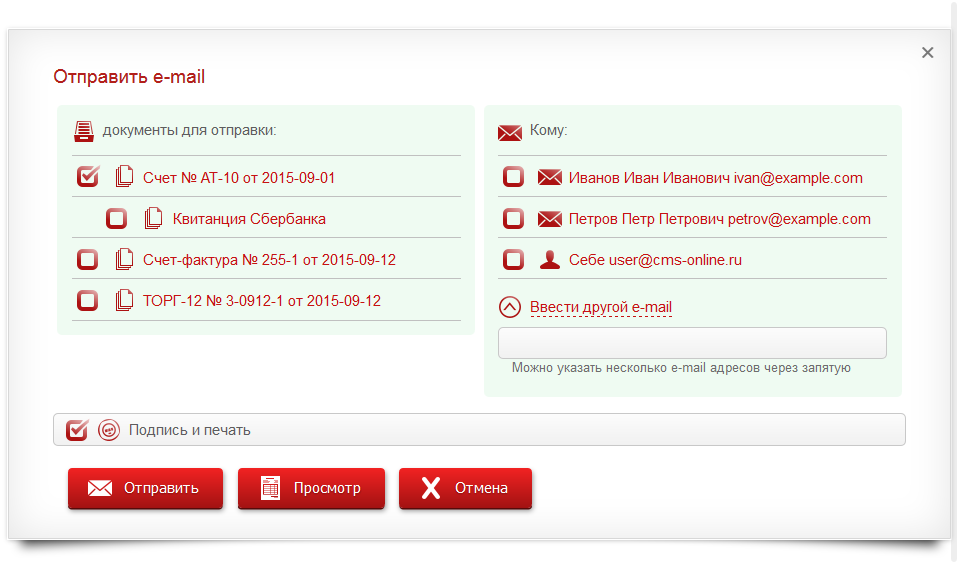Click the envelope icon beside Иванов Иван Иванович

[x=550, y=177]
